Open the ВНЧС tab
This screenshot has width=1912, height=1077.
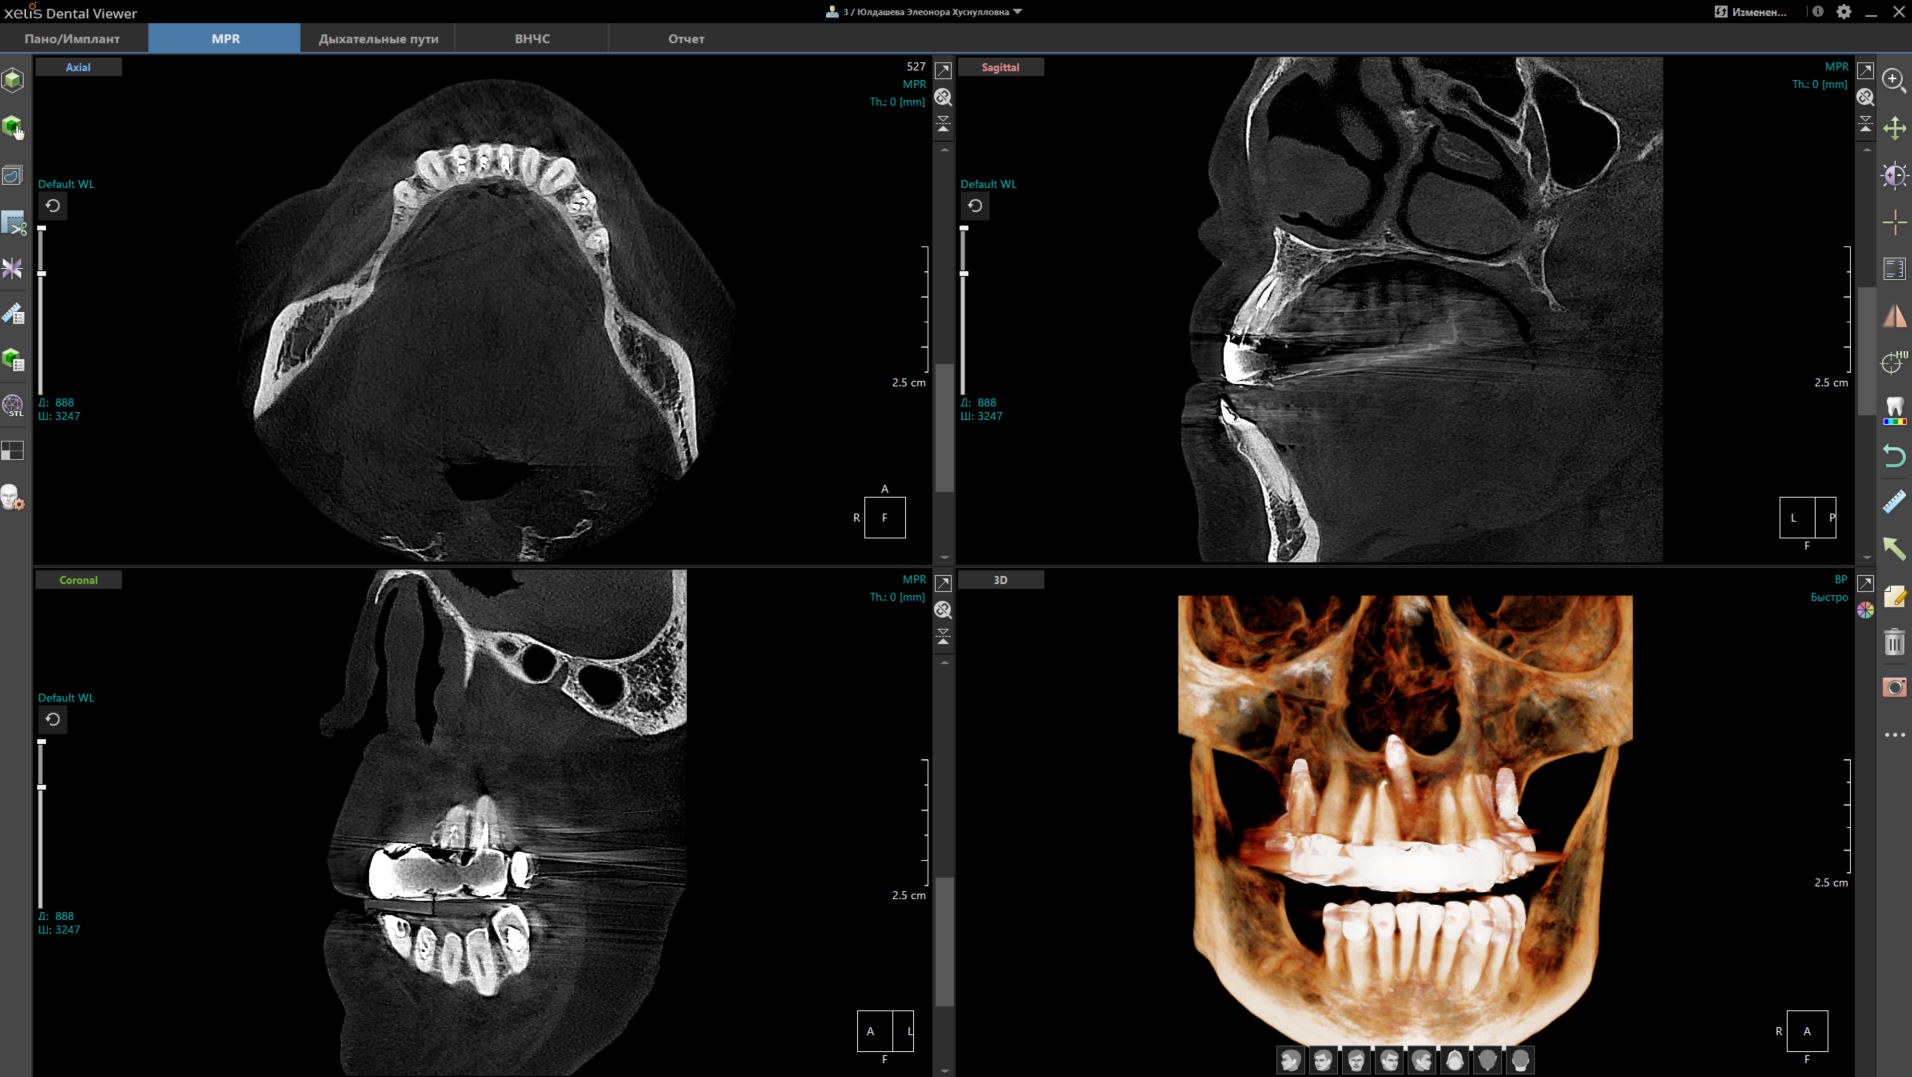pos(532,39)
